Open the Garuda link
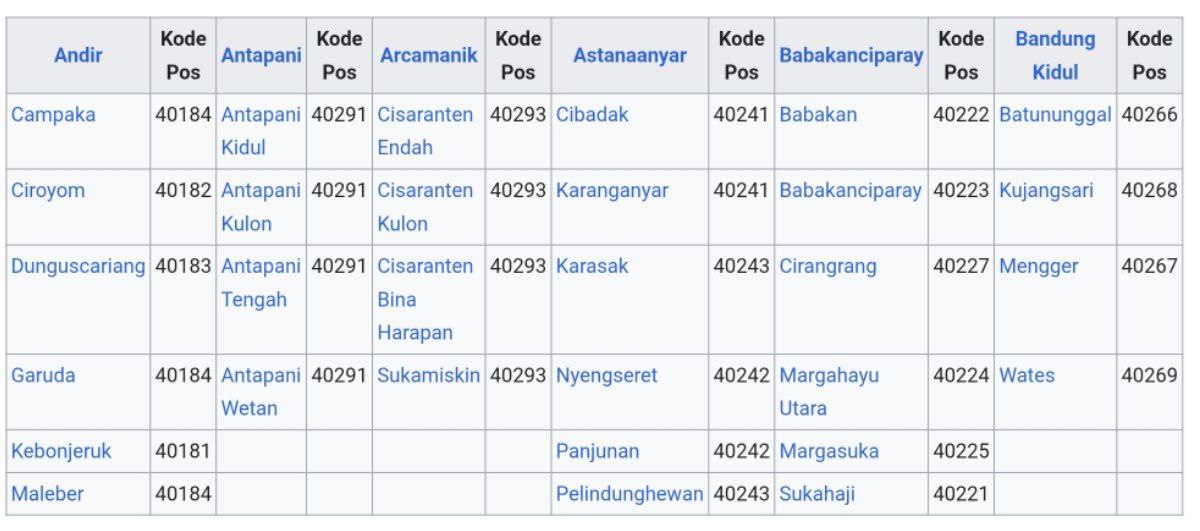This screenshot has width=1200, height=531. pos(42,375)
